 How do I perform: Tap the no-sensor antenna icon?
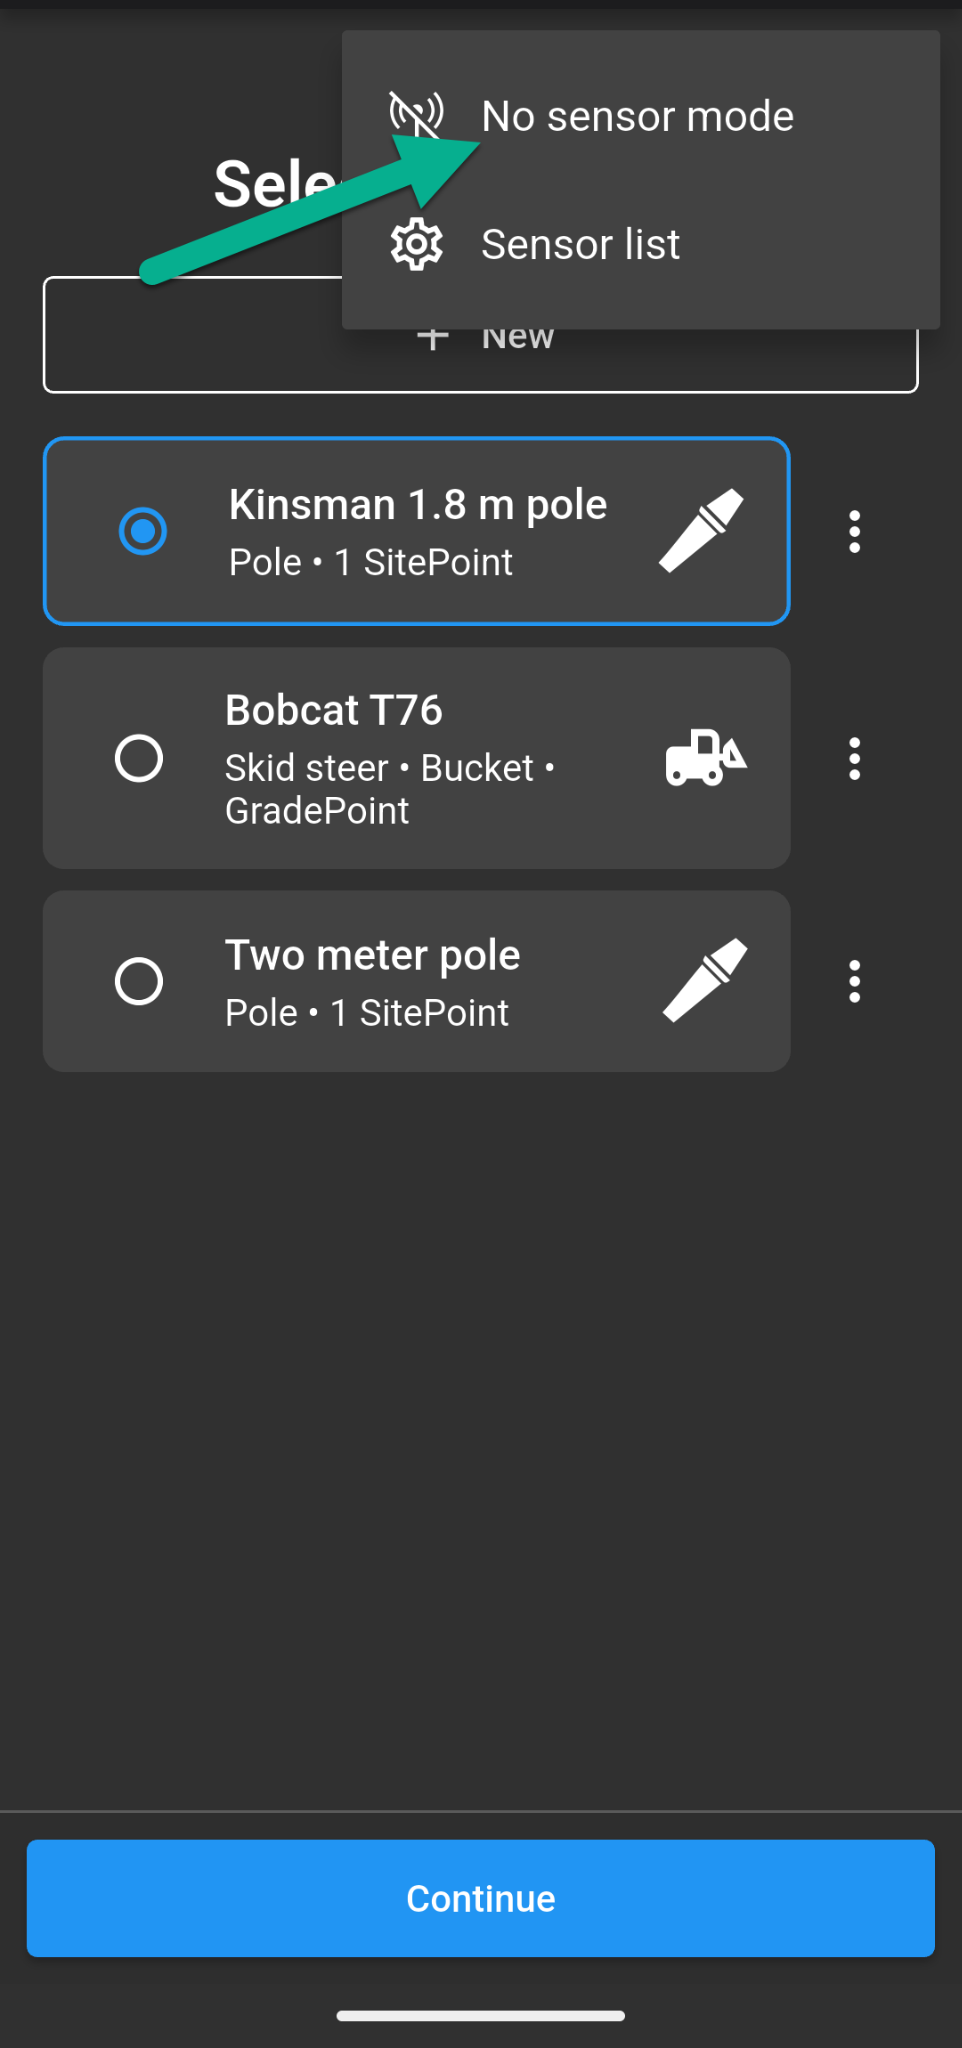[x=417, y=115]
